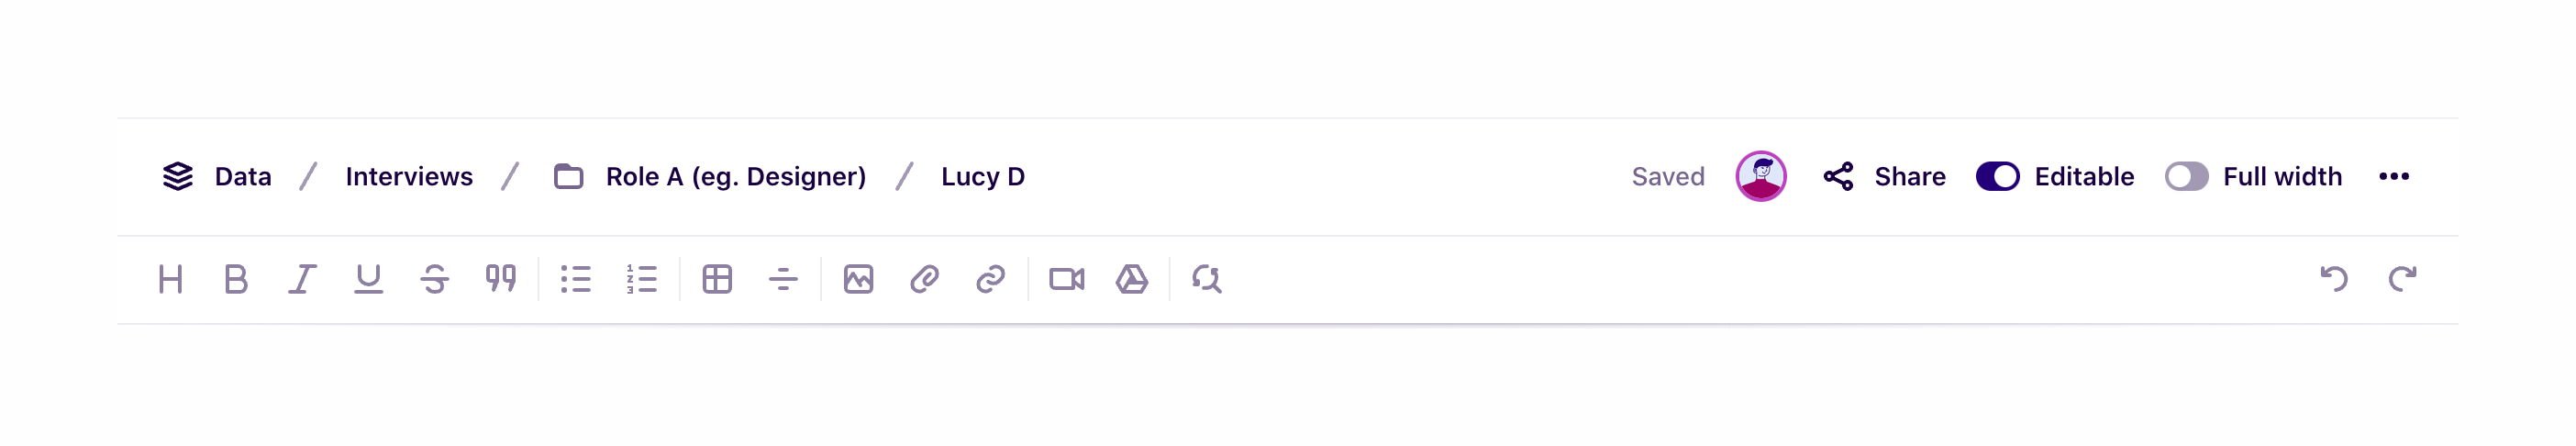Image resolution: width=2576 pixels, height=446 pixels.
Task: Apply underline formatting
Action: click(x=368, y=279)
